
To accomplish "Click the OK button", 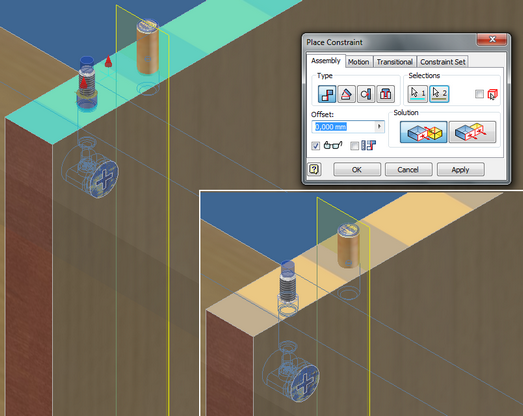I will coord(357,169).
